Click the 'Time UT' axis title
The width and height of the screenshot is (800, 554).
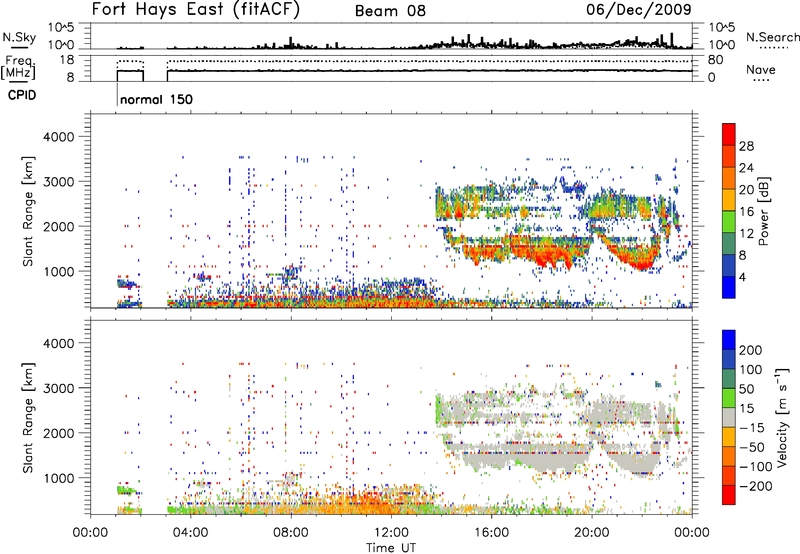[391, 547]
